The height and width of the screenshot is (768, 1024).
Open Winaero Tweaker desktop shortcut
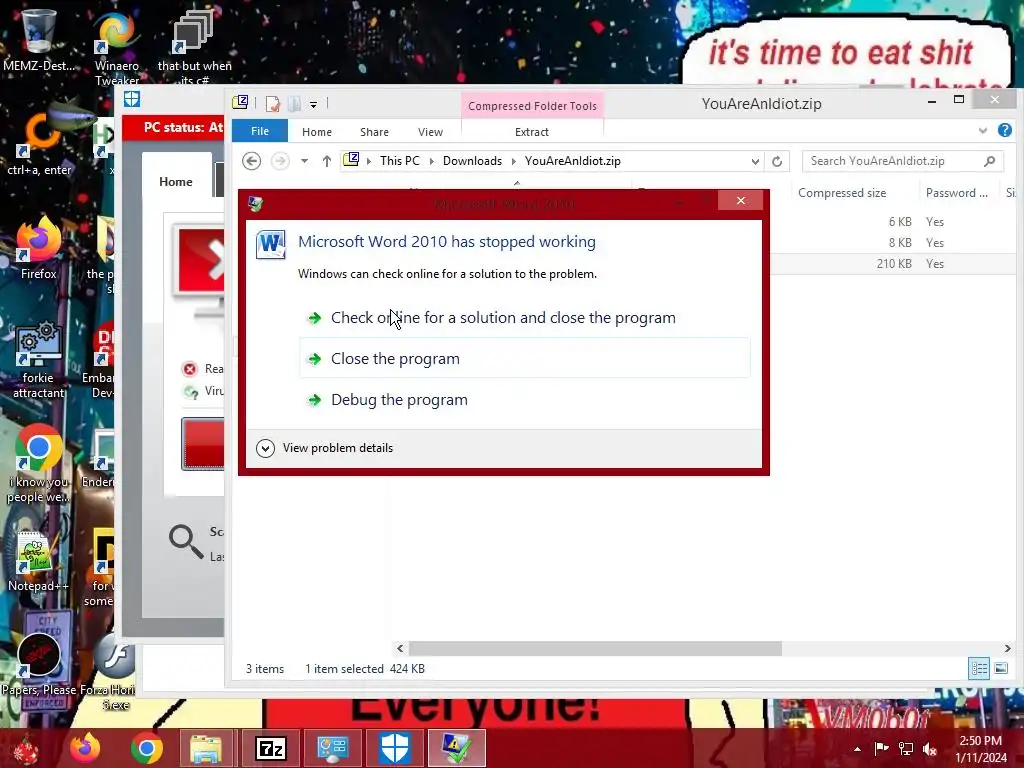116,47
